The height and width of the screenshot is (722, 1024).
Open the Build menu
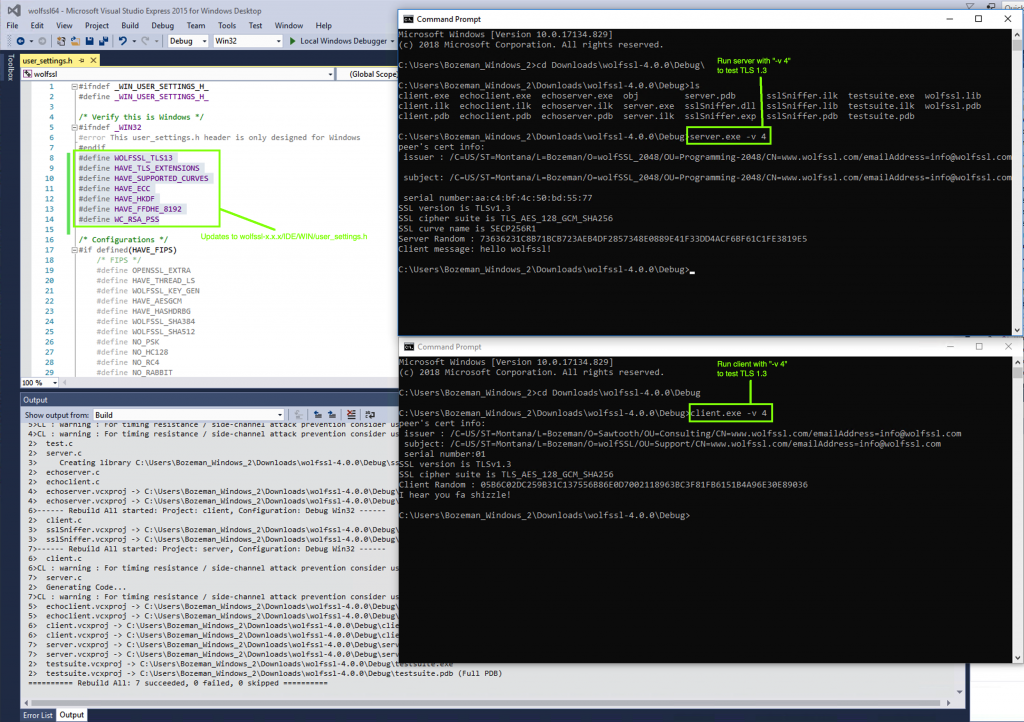(x=131, y=25)
